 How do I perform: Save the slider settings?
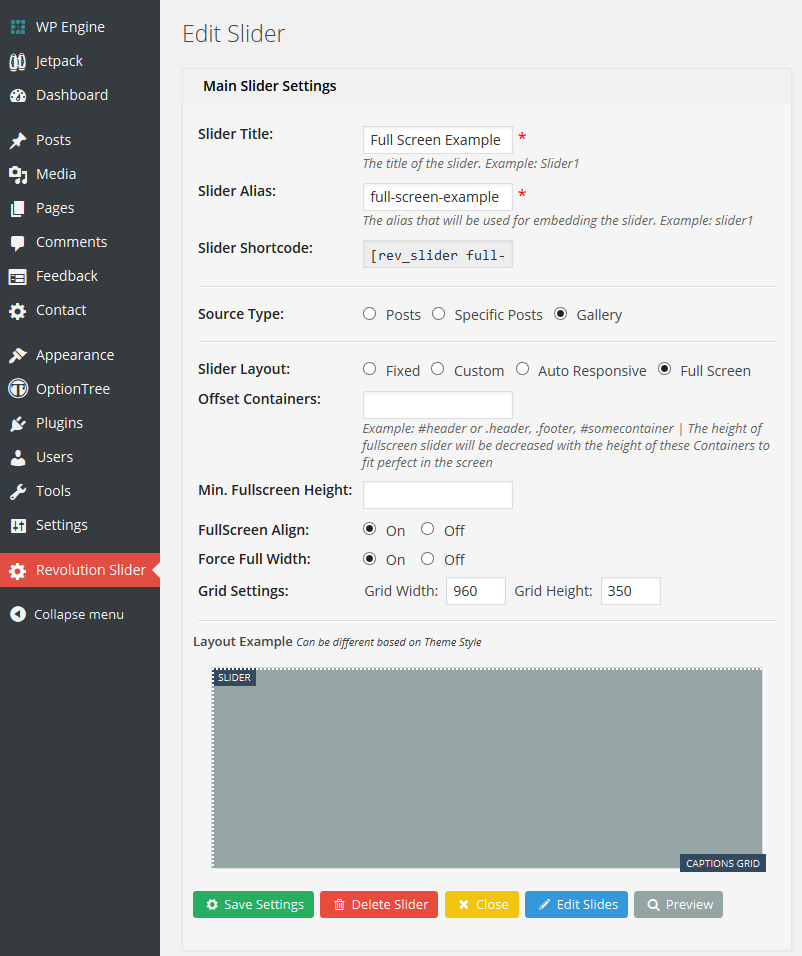pos(253,904)
